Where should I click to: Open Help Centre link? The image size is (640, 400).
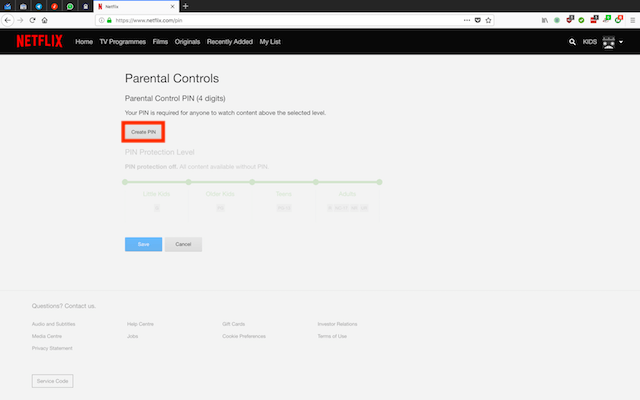click(140, 324)
